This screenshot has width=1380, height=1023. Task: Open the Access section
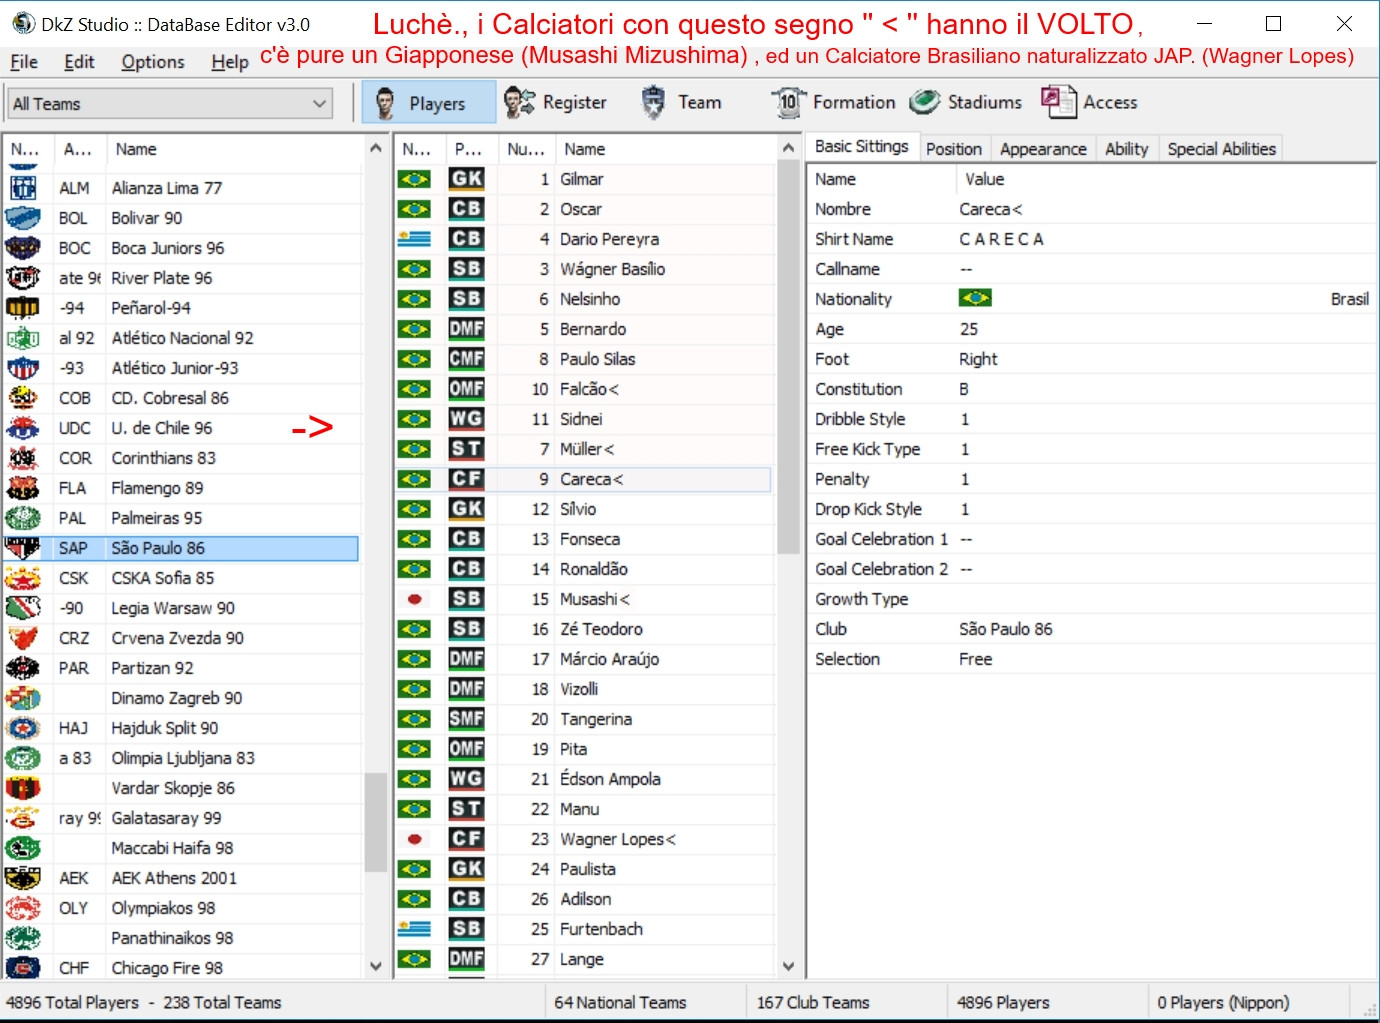(x=1089, y=102)
